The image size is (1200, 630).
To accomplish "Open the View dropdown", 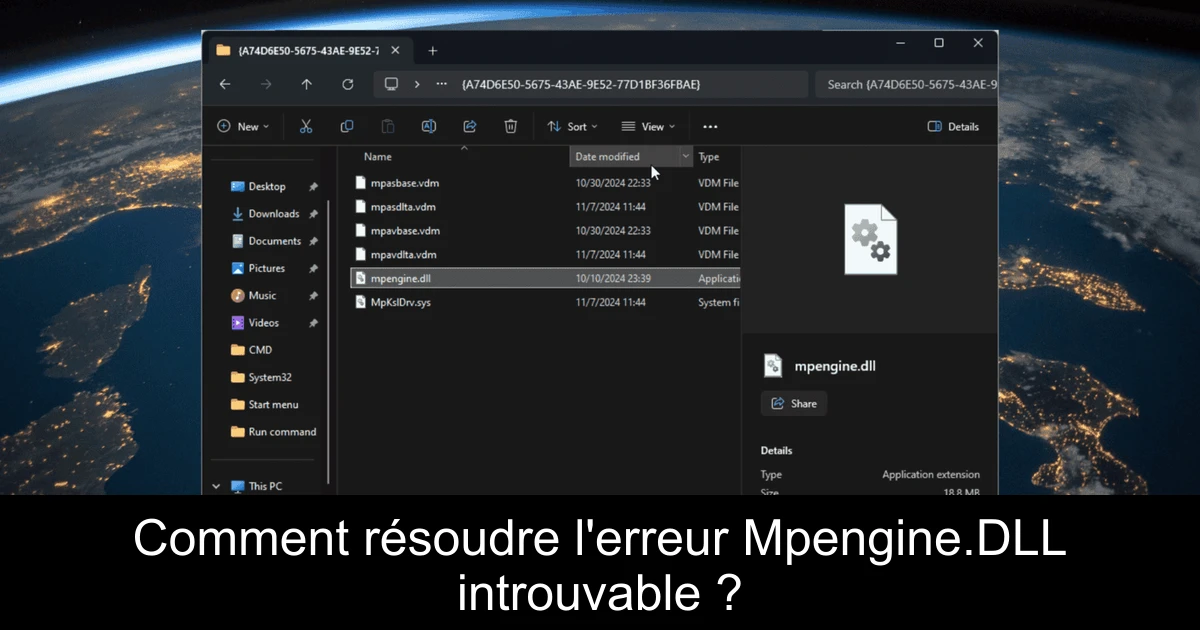I will click(649, 126).
